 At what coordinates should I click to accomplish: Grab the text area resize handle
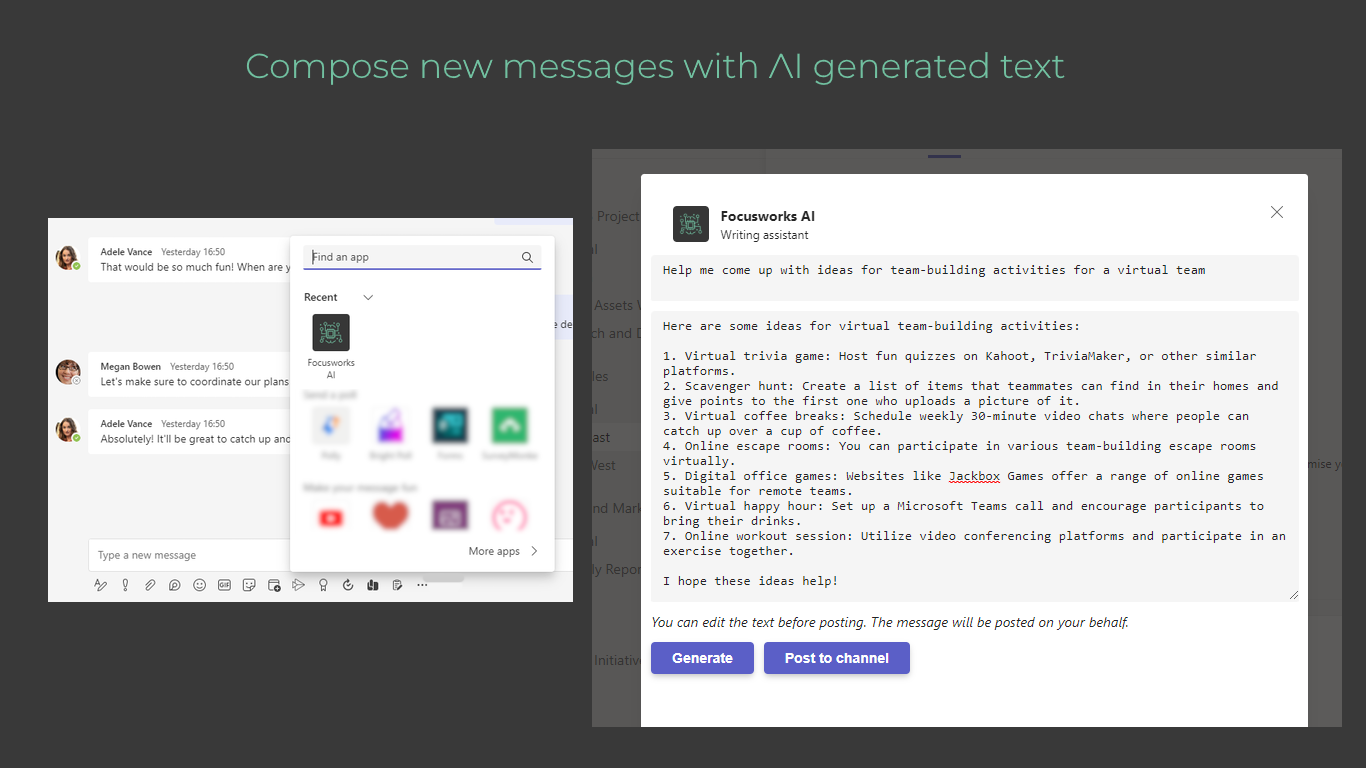tap(1293, 595)
